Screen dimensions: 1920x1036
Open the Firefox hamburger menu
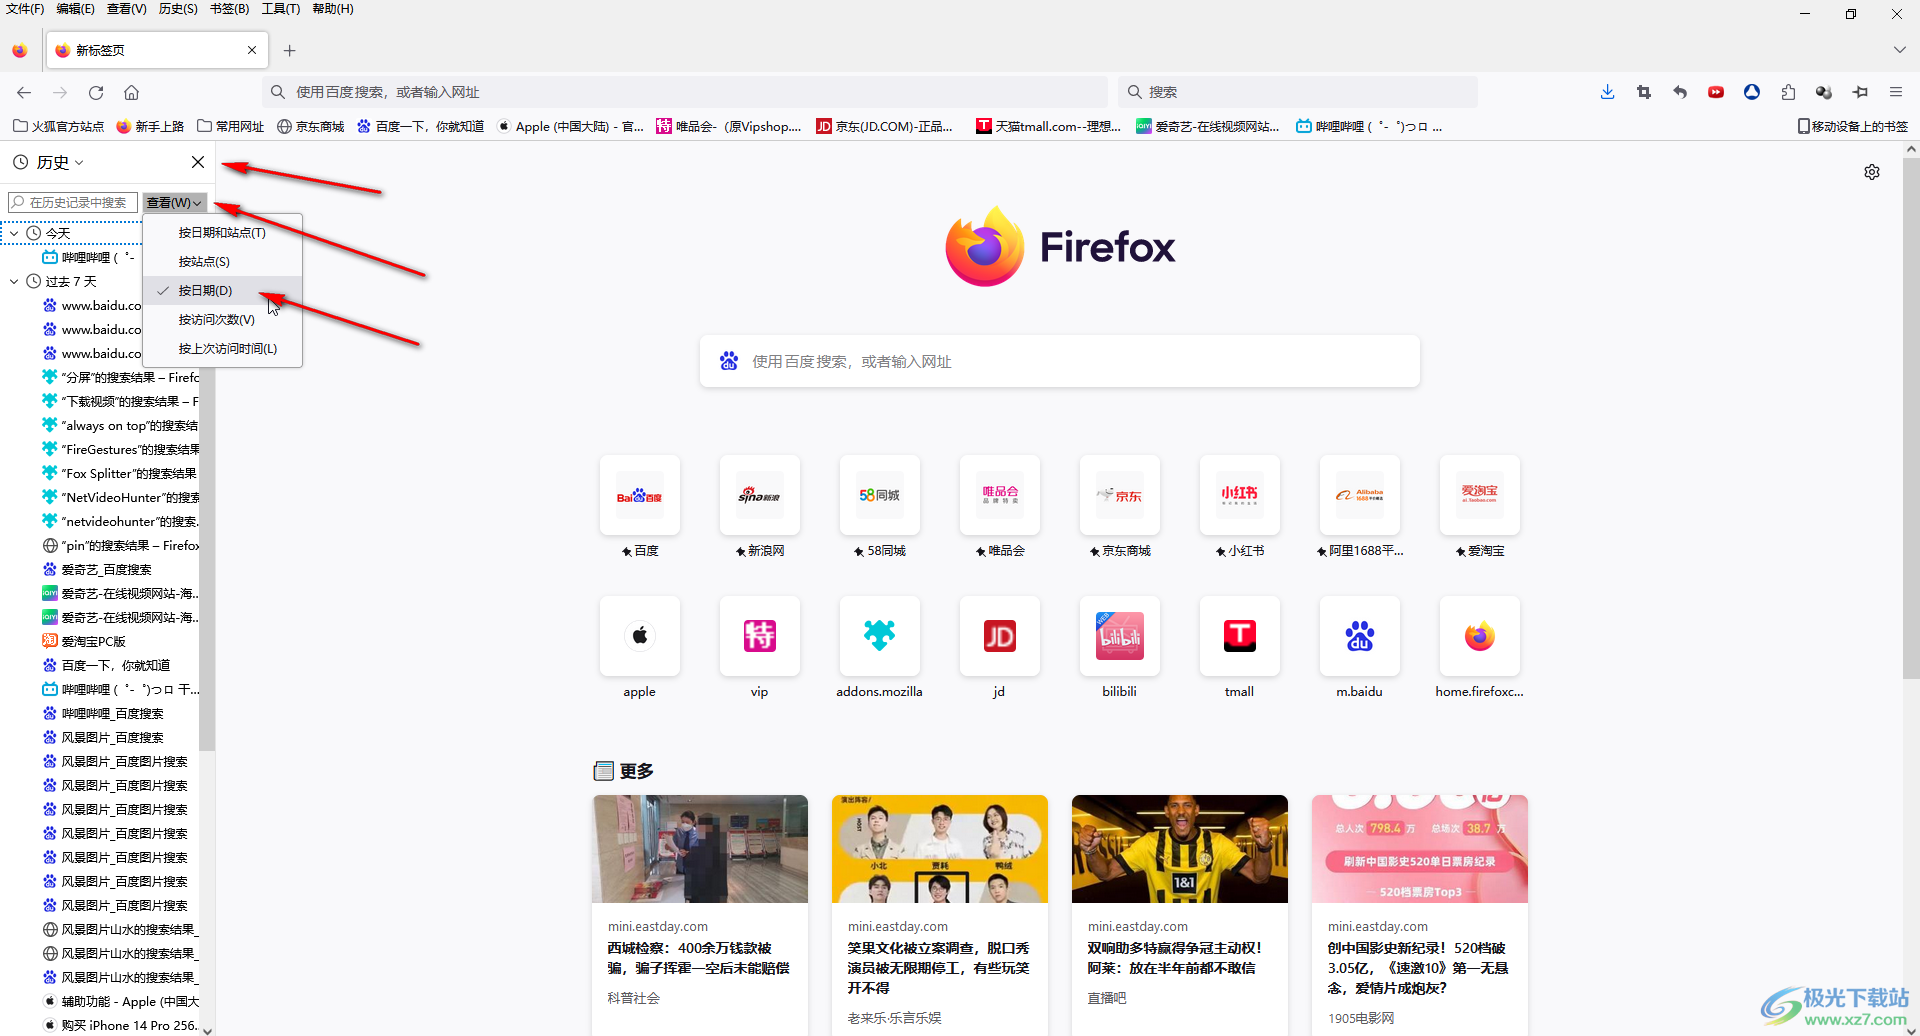point(1896,92)
